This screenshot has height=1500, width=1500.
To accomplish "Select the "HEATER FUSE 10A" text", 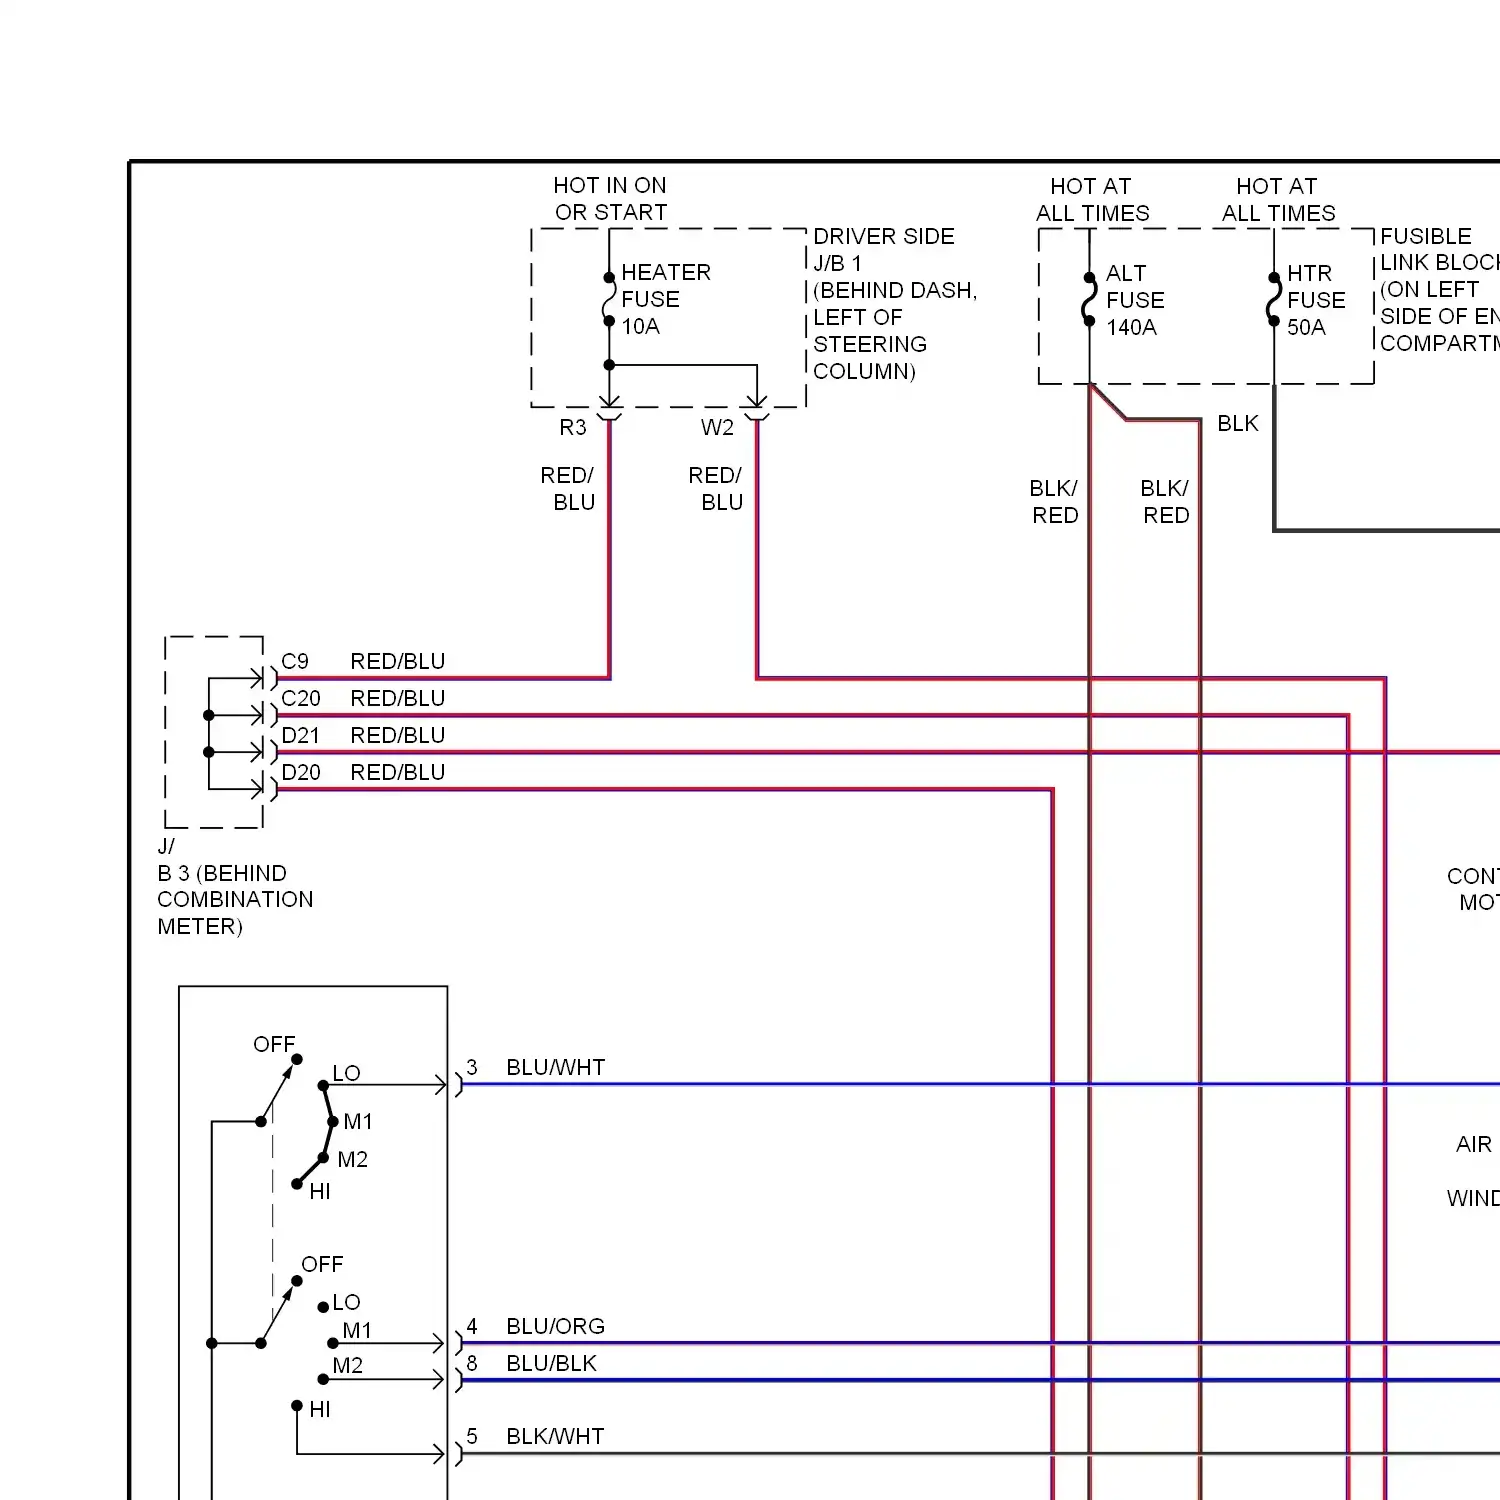I will 666,299.
